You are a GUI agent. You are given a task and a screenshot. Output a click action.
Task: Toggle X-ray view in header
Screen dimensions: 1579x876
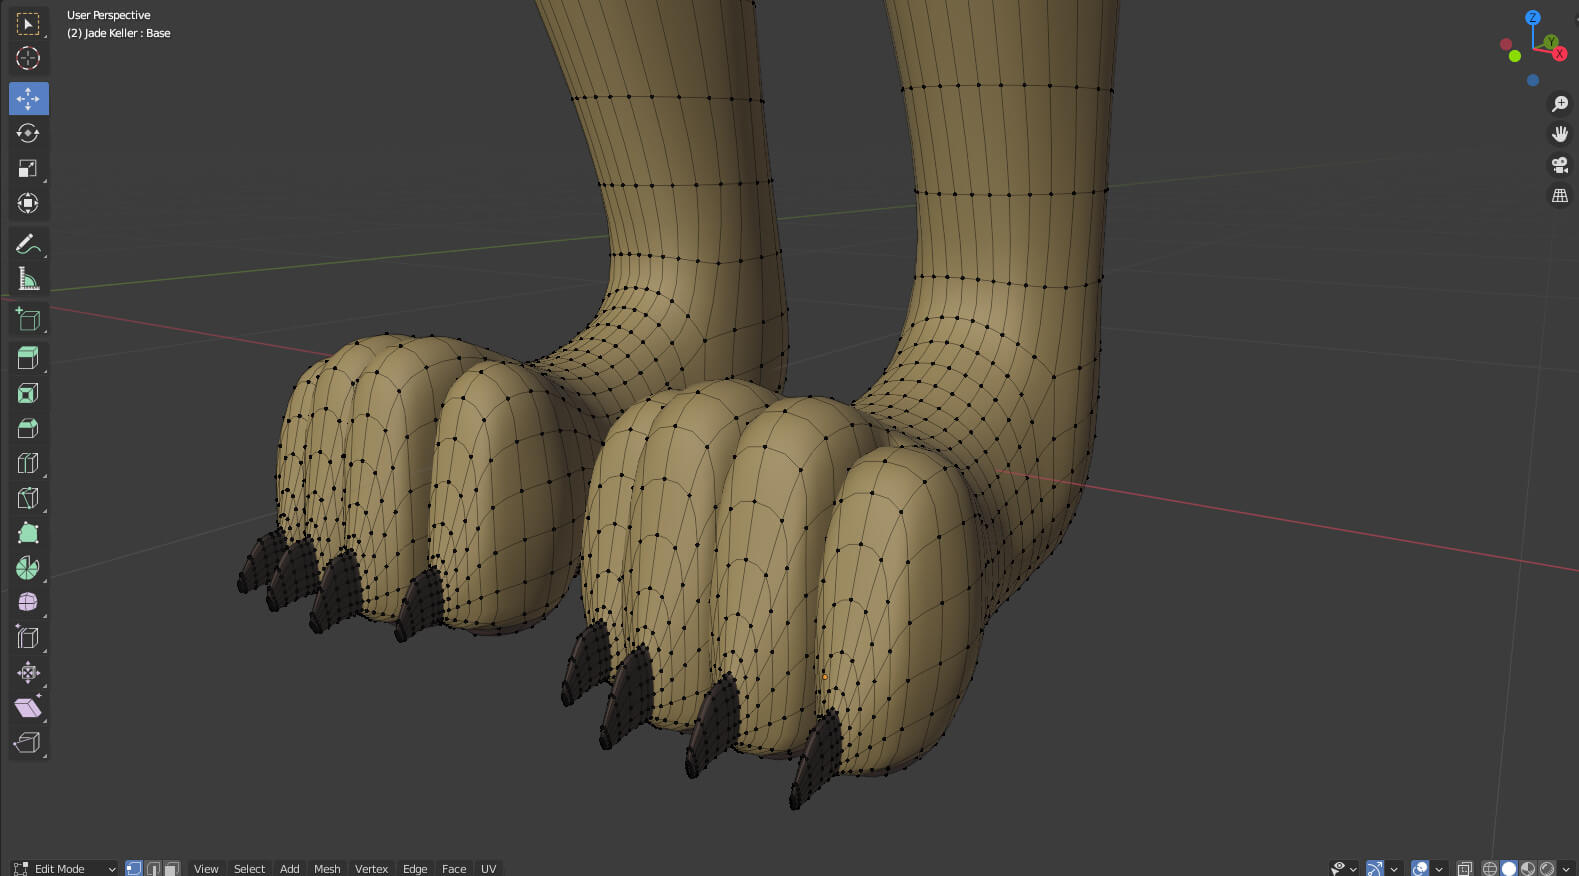tap(1465, 868)
